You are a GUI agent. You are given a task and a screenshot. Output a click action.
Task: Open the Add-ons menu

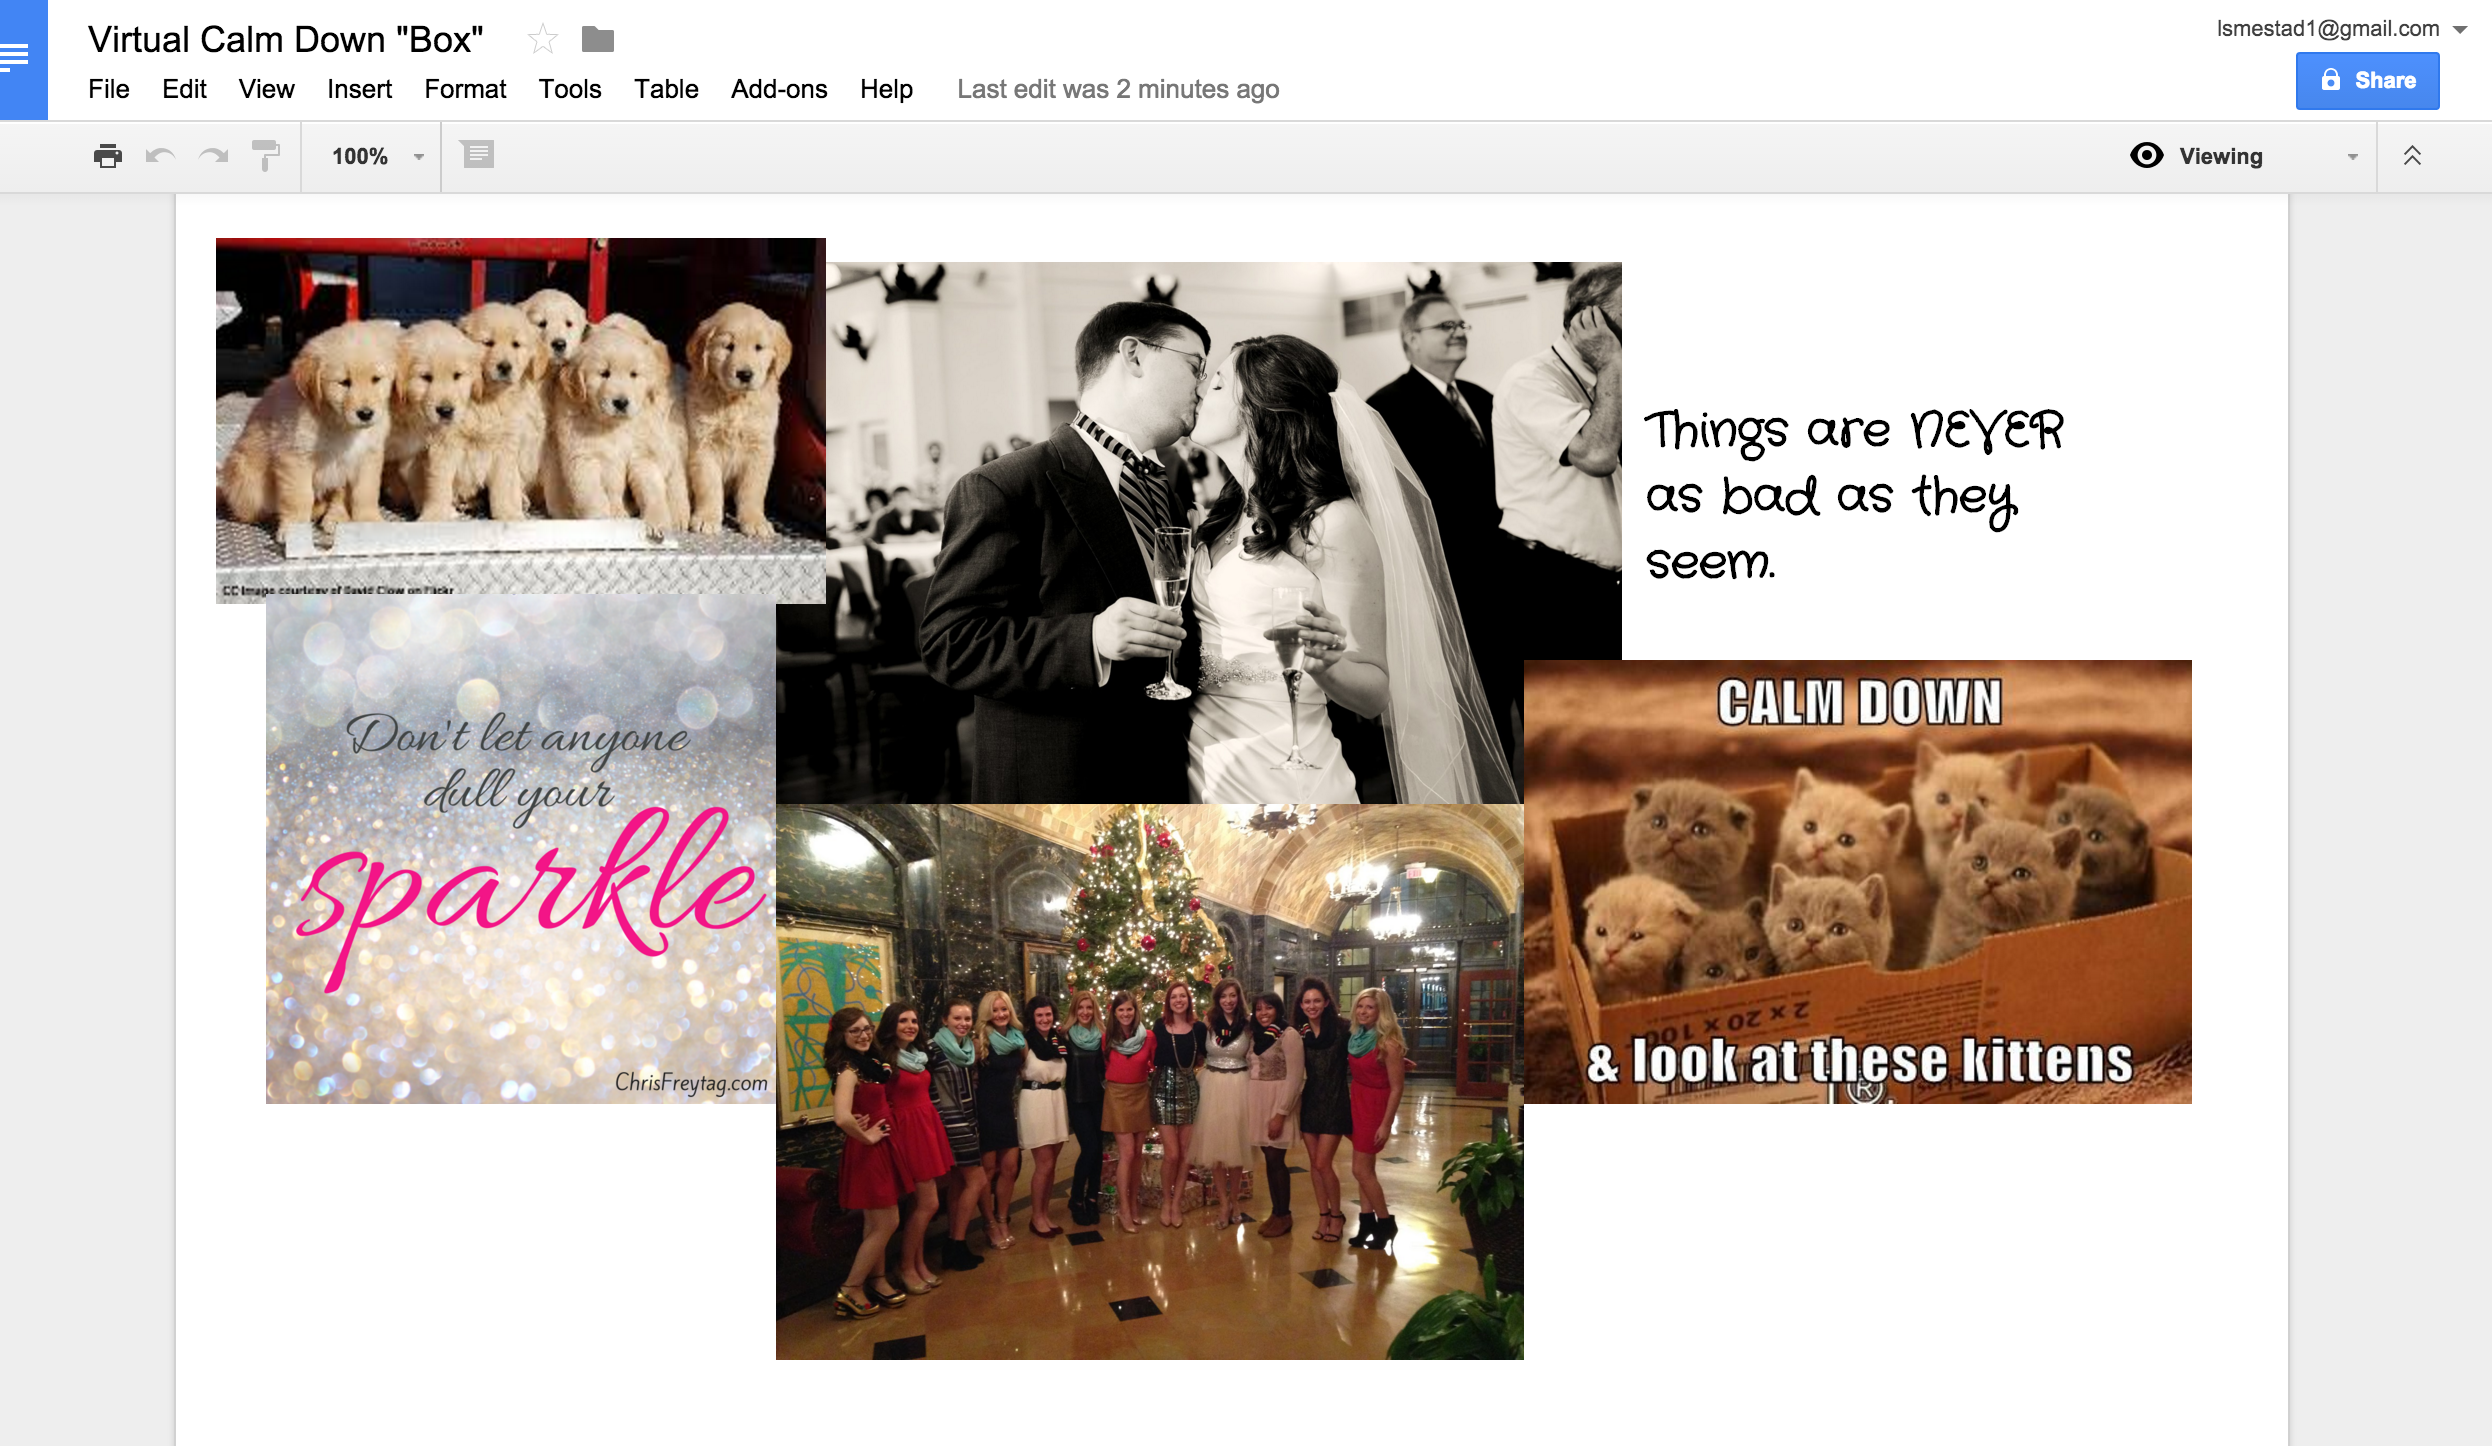click(x=778, y=89)
